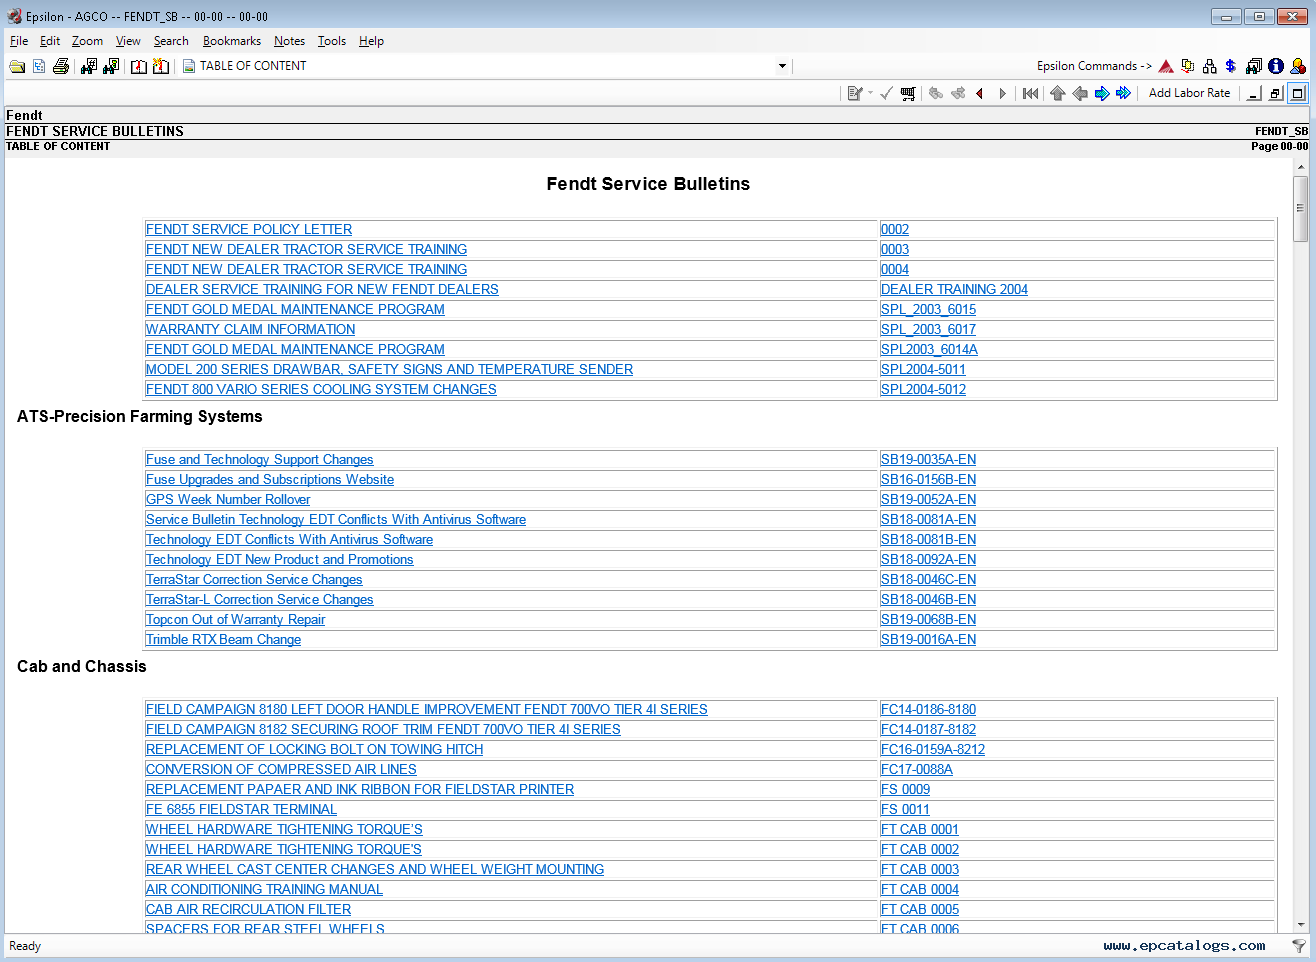The image size is (1316, 962).
Task: Open Trimble RTX Beam Change link
Action: (x=223, y=639)
